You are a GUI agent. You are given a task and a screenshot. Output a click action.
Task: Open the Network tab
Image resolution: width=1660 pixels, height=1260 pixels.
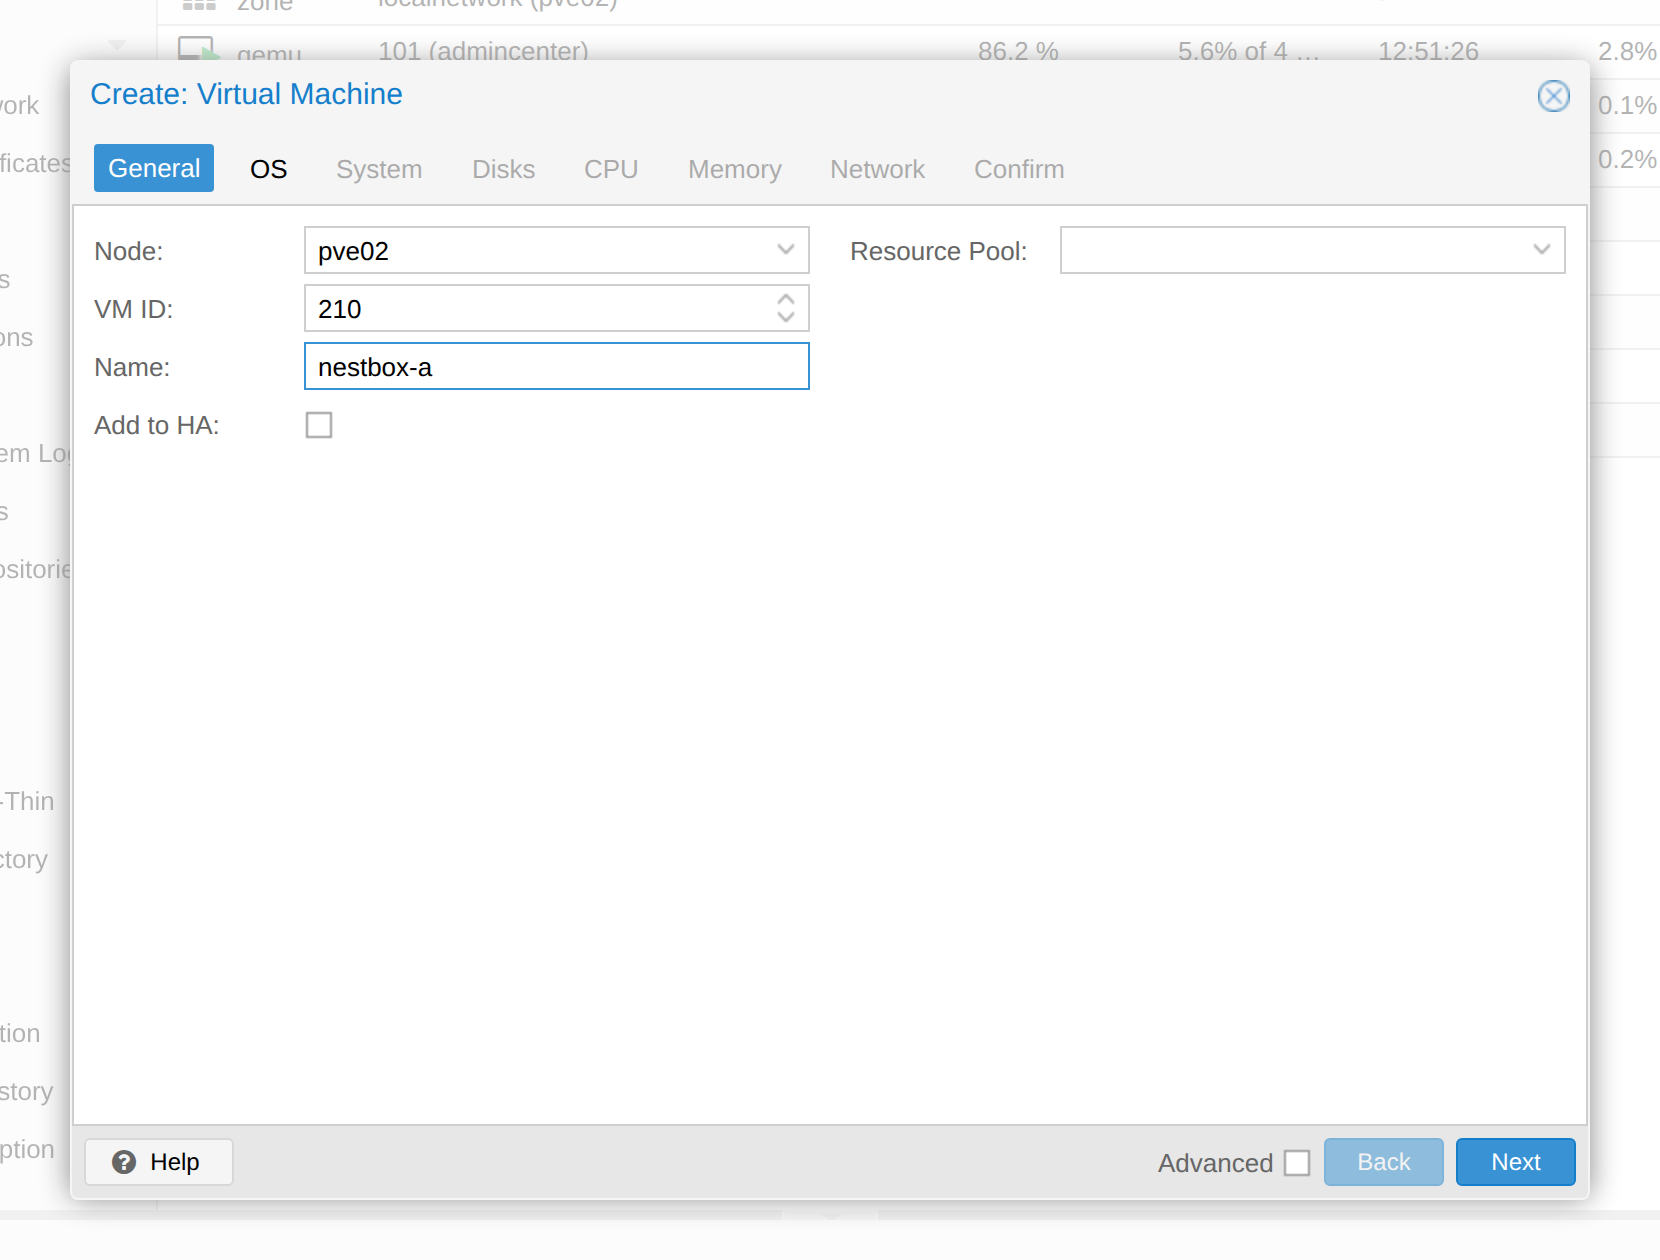point(877,169)
